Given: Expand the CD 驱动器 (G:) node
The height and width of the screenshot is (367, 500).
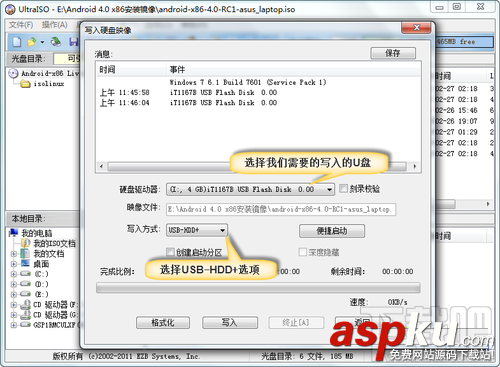Looking at the screenshot, I should coord(14,315).
